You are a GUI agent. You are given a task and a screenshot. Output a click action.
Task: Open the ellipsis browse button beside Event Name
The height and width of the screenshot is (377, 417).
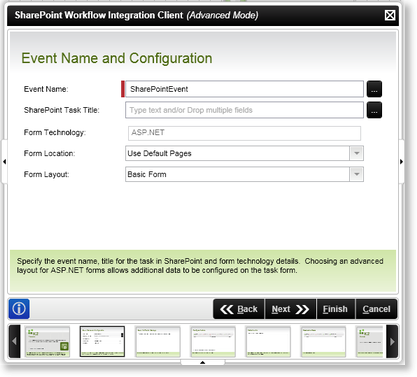point(374,89)
